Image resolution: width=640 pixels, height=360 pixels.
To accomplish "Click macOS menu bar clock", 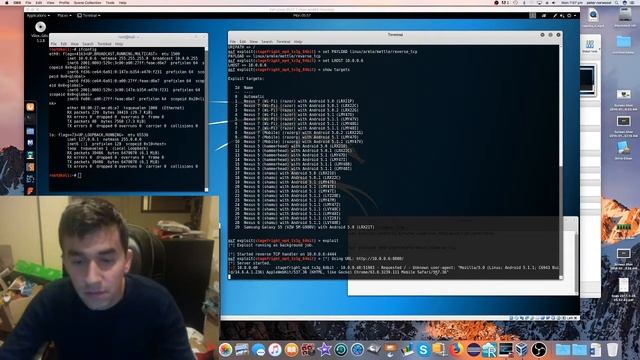I will pos(572,2).
